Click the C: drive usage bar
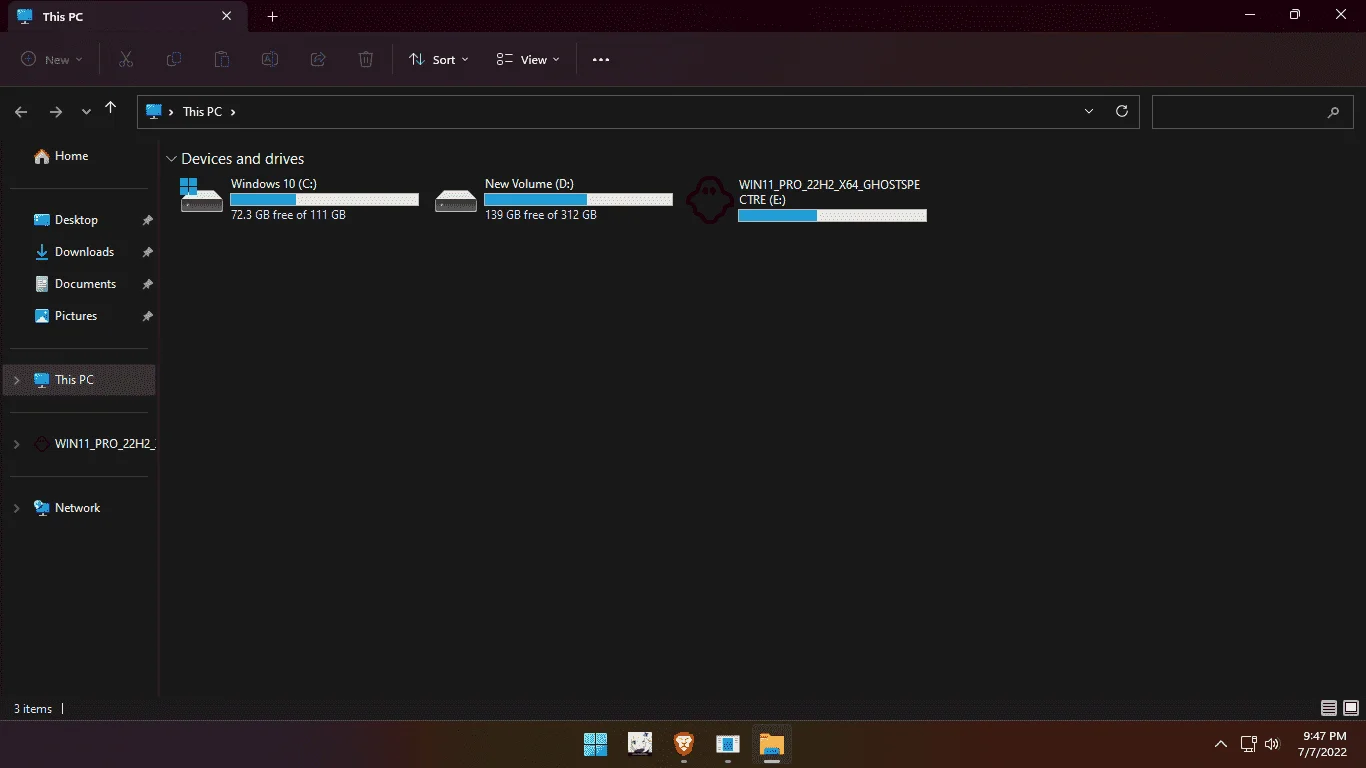This screenshot has height=768, width=1366. coord(324,200)
